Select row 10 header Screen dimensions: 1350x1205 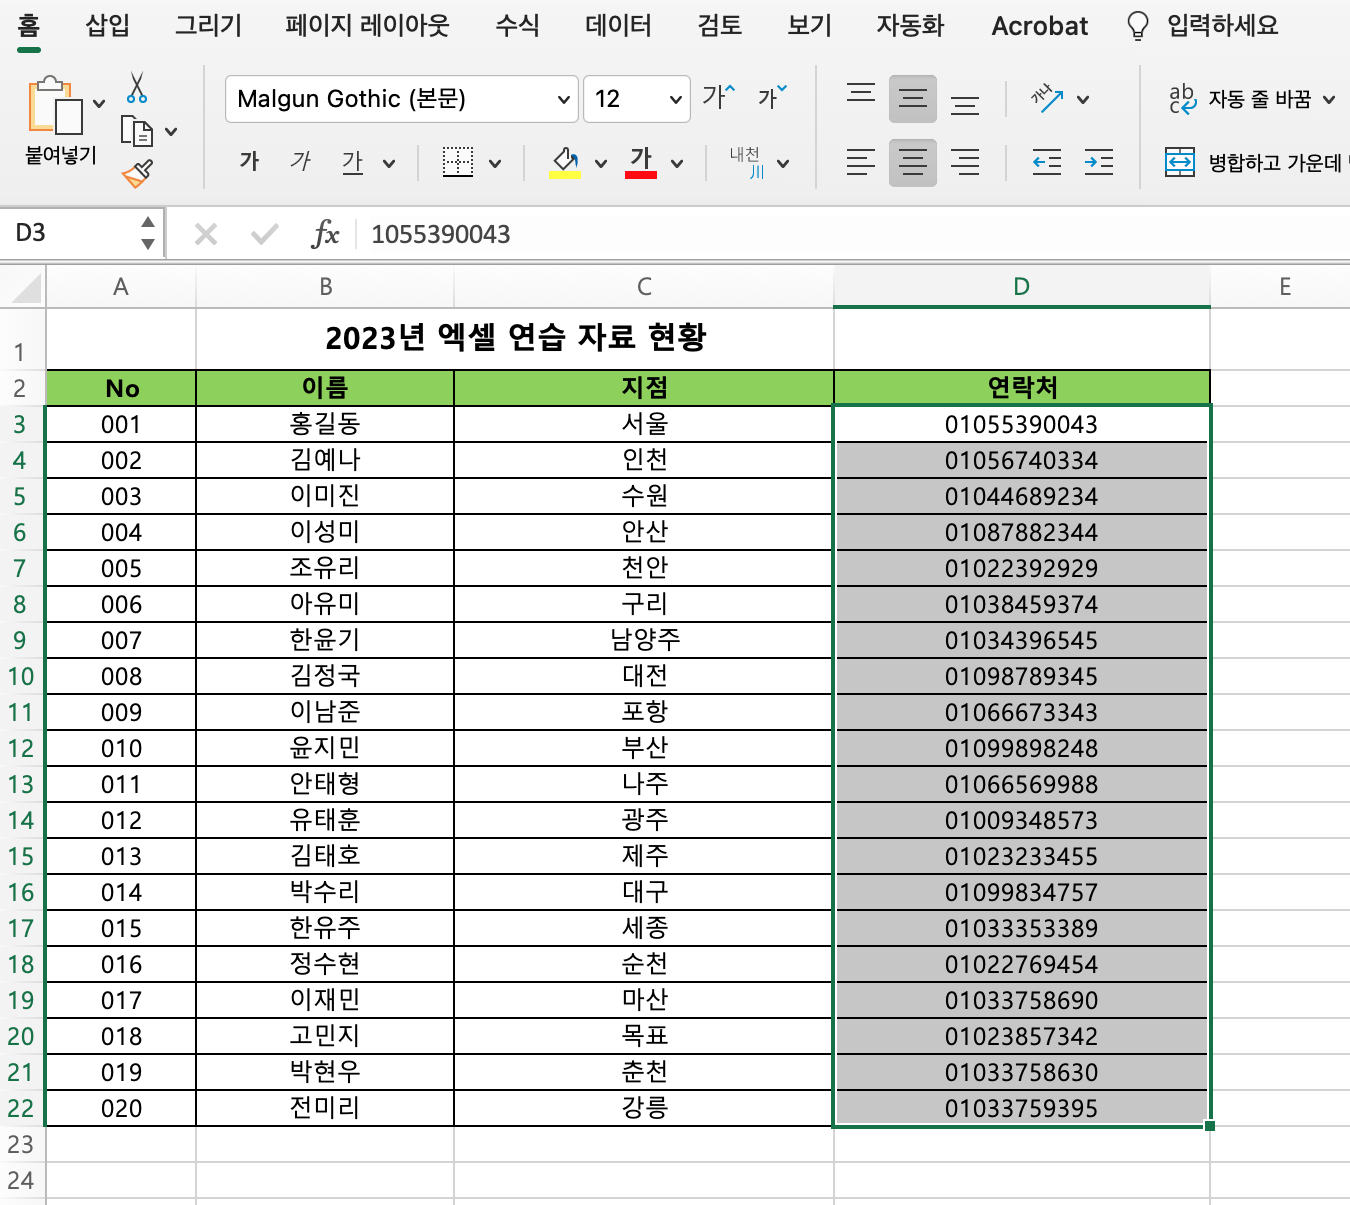[21, 677]
